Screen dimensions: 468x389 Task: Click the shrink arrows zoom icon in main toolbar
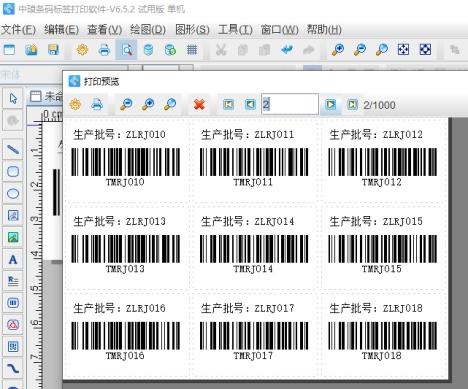click(425, 50)
